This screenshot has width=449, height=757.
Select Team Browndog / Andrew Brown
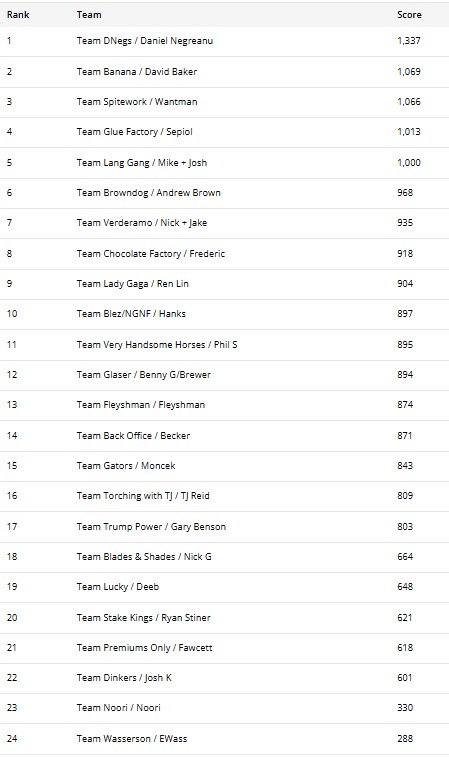click(148, 193)
